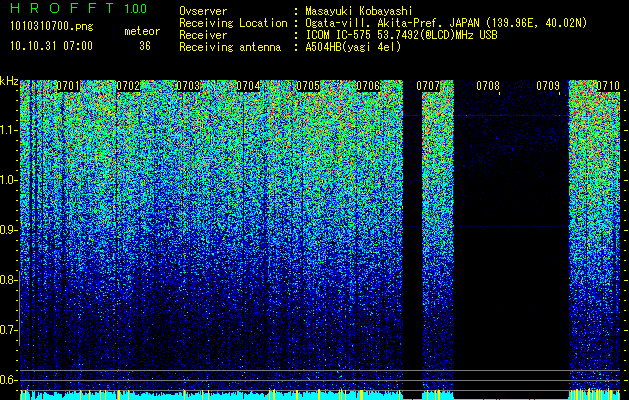
Task: Click the 0710 time marker
Action: [x=608, y=86]
